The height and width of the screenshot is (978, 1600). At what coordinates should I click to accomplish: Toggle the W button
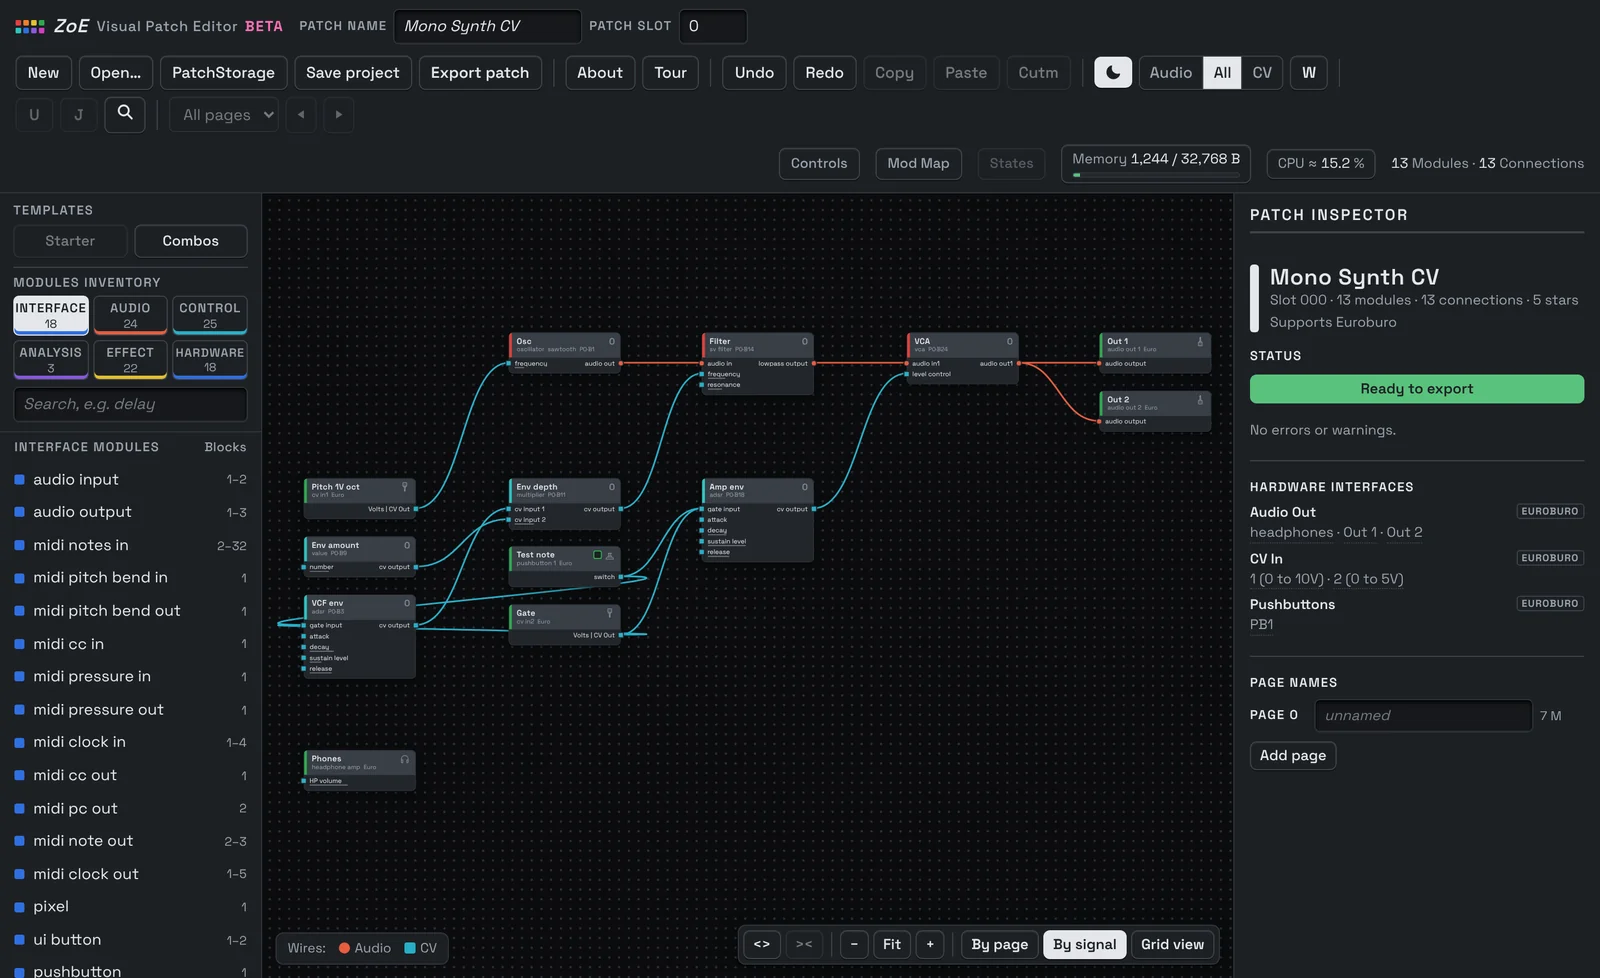1308,72
